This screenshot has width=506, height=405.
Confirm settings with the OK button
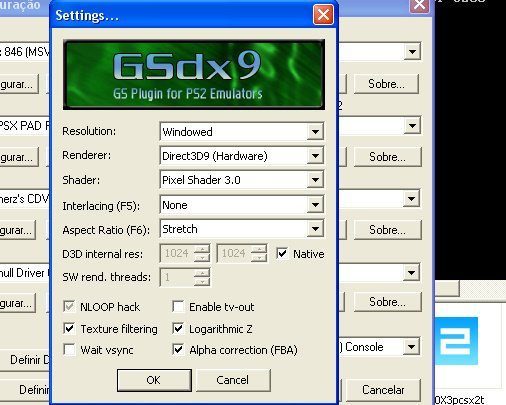point(154,380)
